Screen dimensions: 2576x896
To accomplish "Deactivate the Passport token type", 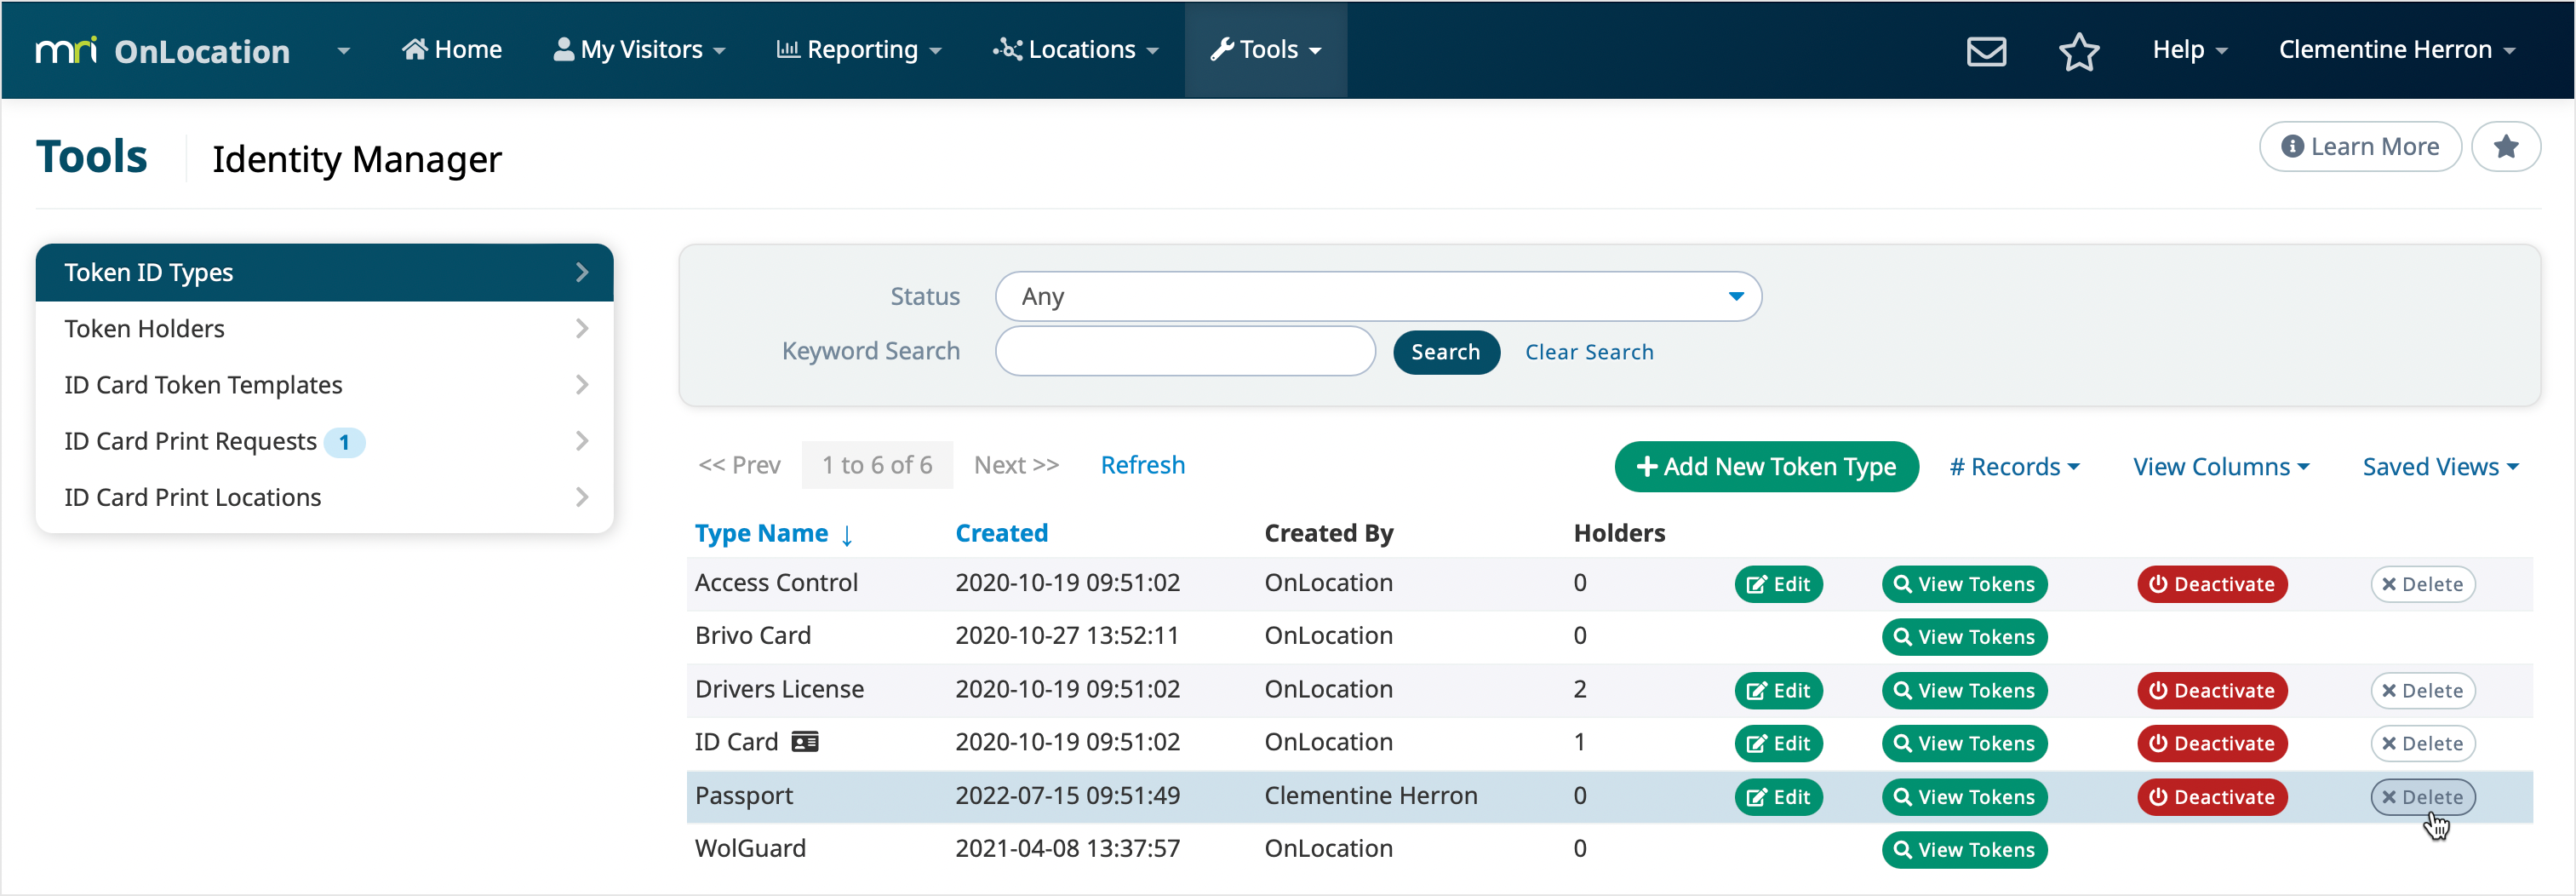I will [x=2212, y=797].
